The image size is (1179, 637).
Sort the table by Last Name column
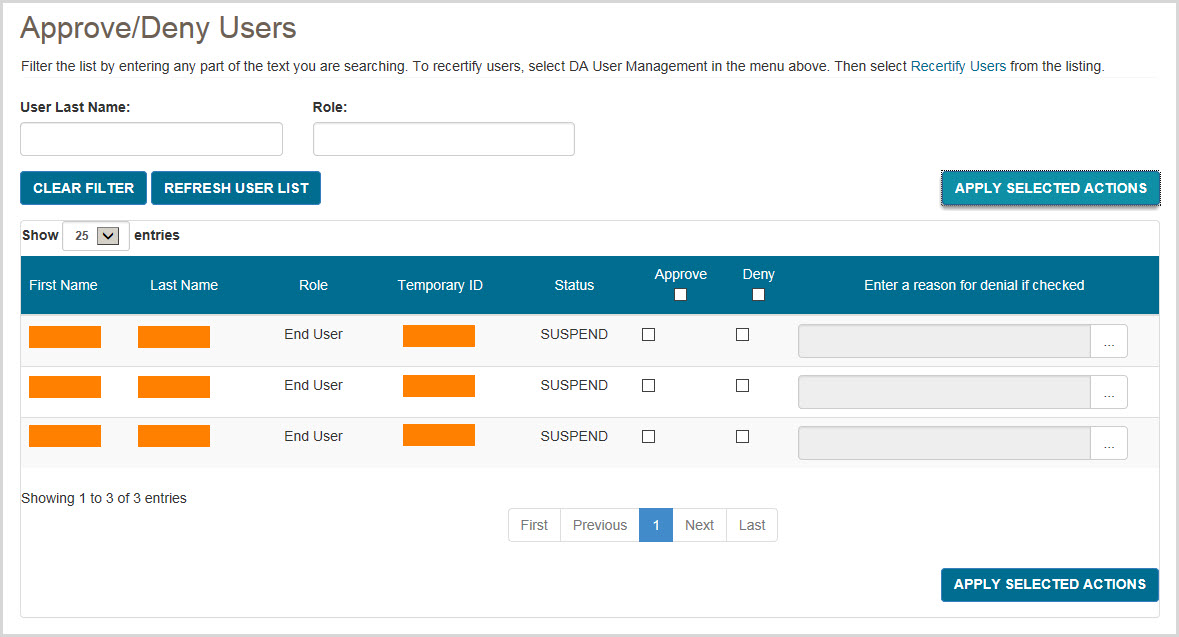184,285
